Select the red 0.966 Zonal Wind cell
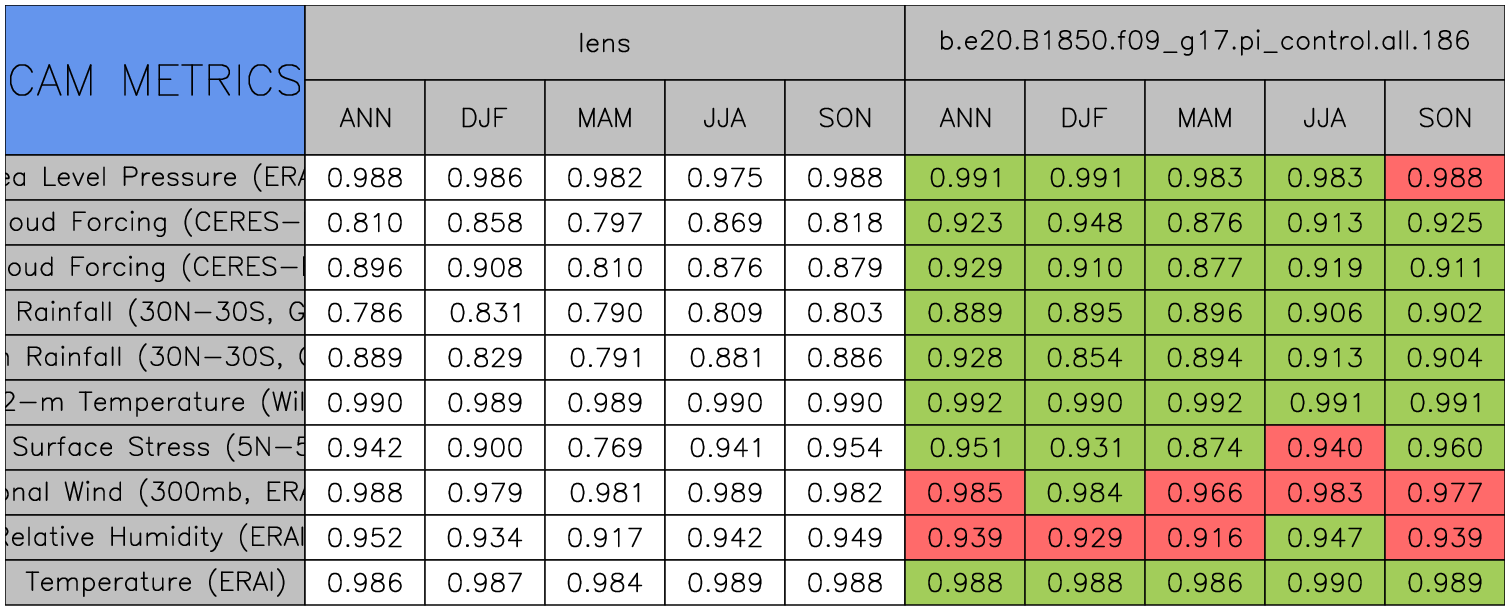Viewport: 1510px width, 611px height. tap(1204, 493)
